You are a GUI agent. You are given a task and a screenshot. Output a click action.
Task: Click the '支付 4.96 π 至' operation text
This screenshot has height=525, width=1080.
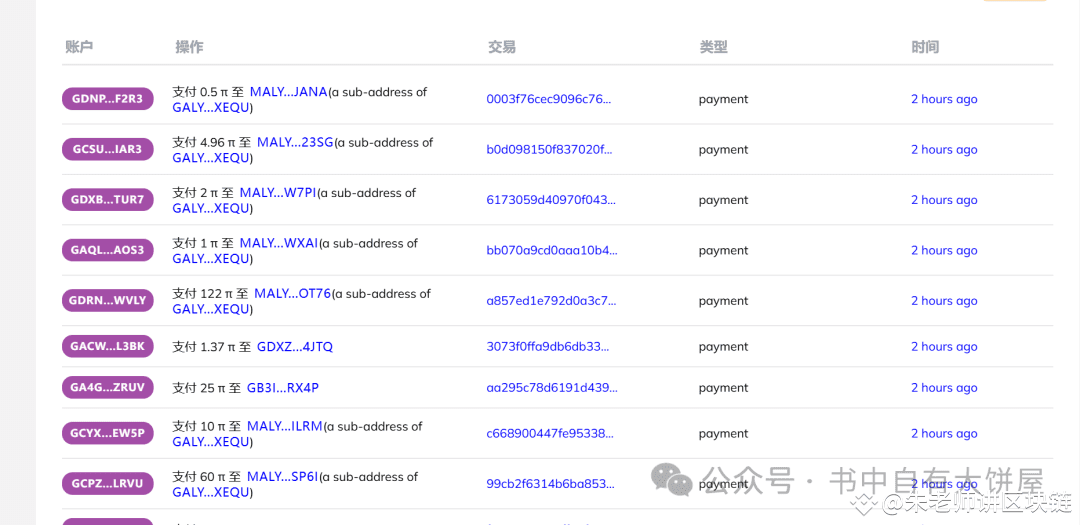[x=211, y=143]
